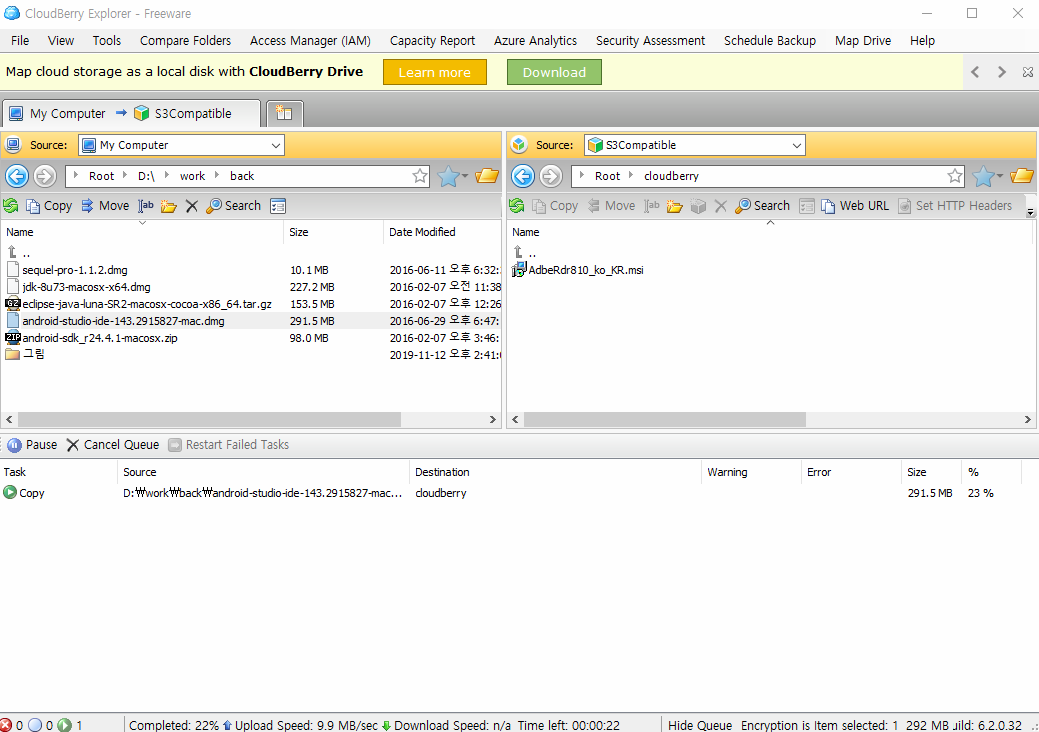This screenshot has width=1039, height=732.
Task: Close the promotional banner
Action: pyautogui.click(x=1028, y=72)
